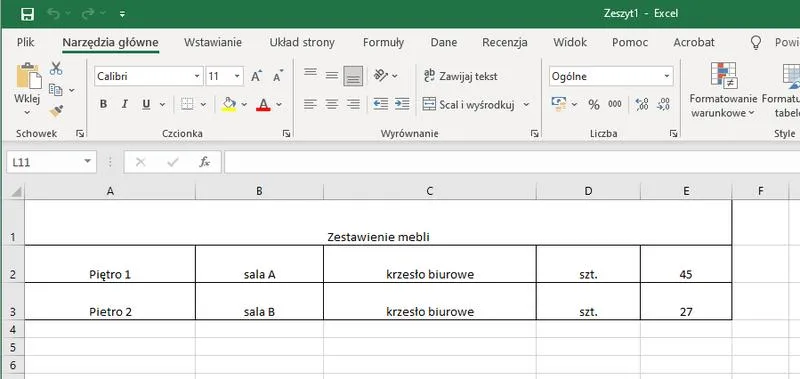The image size is (800, 379).
Task: Open Schowek dialog launcher
Action: (80, 134)
